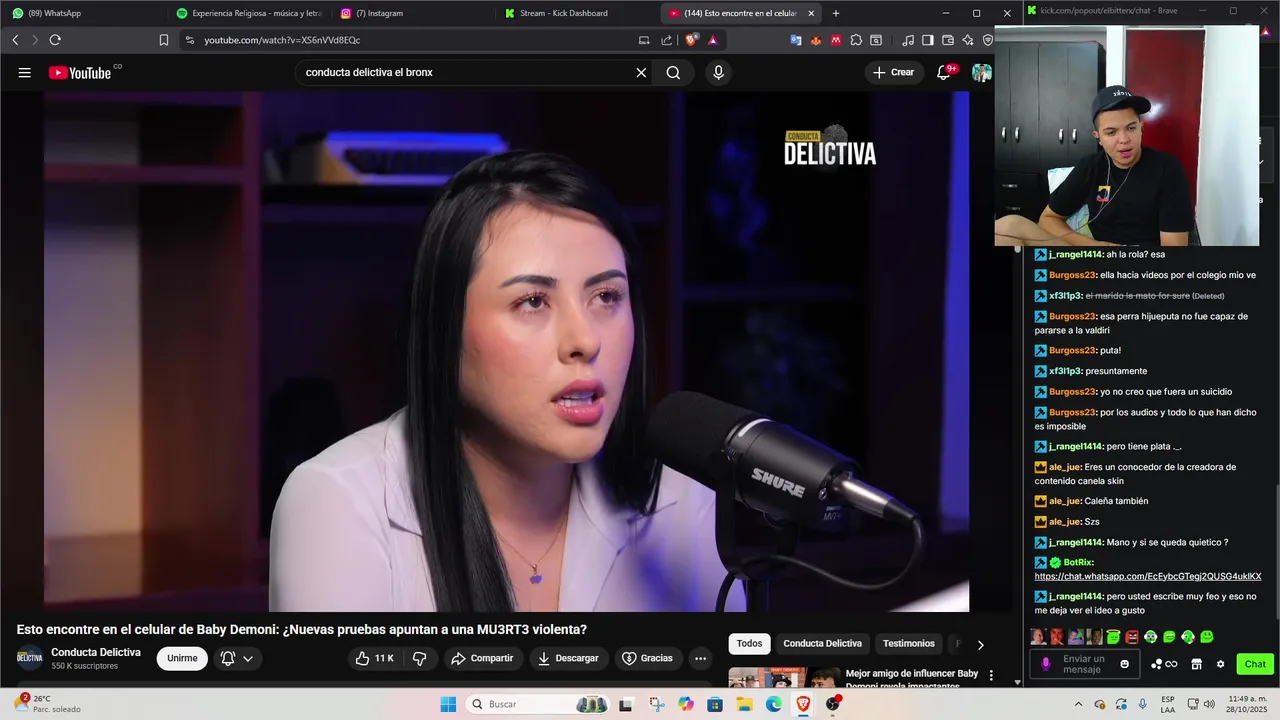This screenshot has height=720, width=1280.
Task: Like the video with thumbs up
Action: (x=374, y=658)
